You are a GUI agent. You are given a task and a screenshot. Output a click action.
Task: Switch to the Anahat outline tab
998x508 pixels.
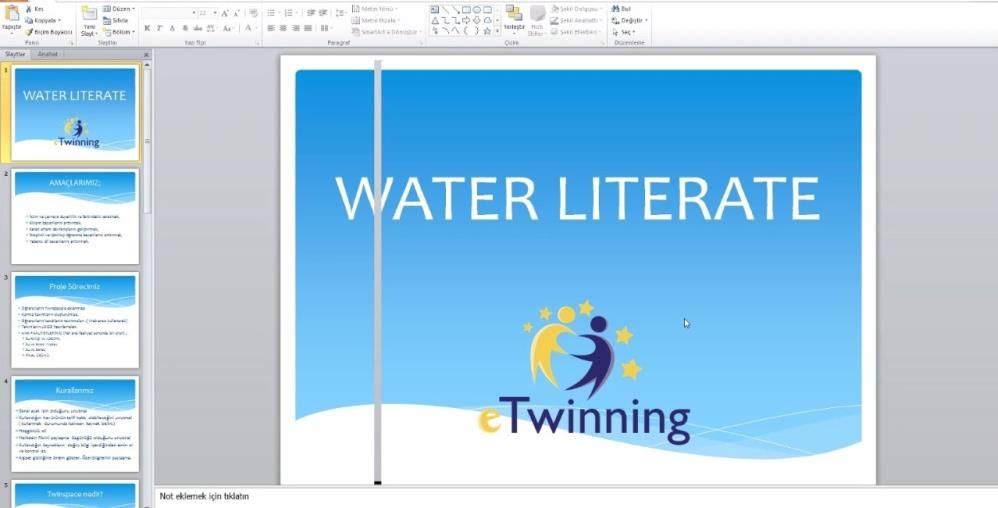(x=48, y=54)
